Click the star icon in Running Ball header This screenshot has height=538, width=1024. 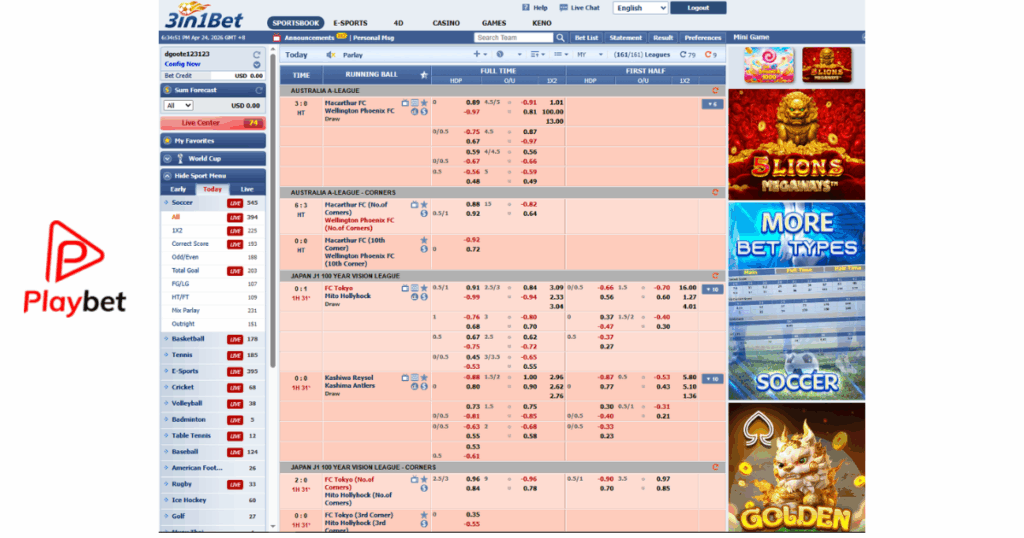pyautogui.click(x=424, y=75)
